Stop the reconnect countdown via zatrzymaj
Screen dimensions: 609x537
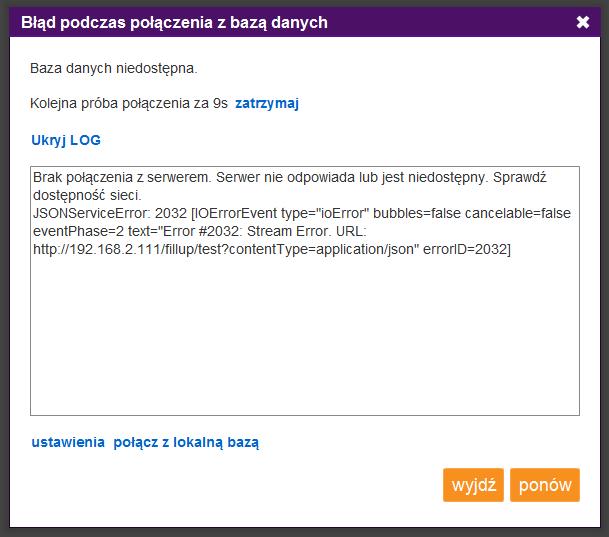[x=267, y=104]
